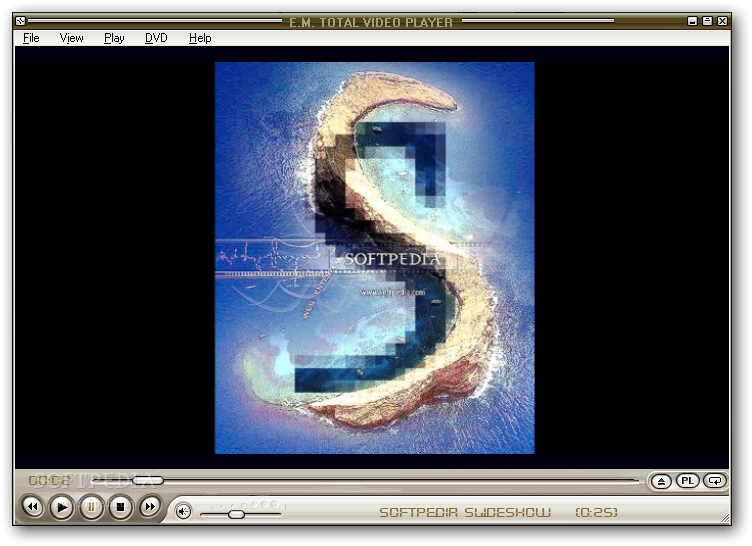
Task: Stop playback with the stop button
Action: click(x=120, y=507)
